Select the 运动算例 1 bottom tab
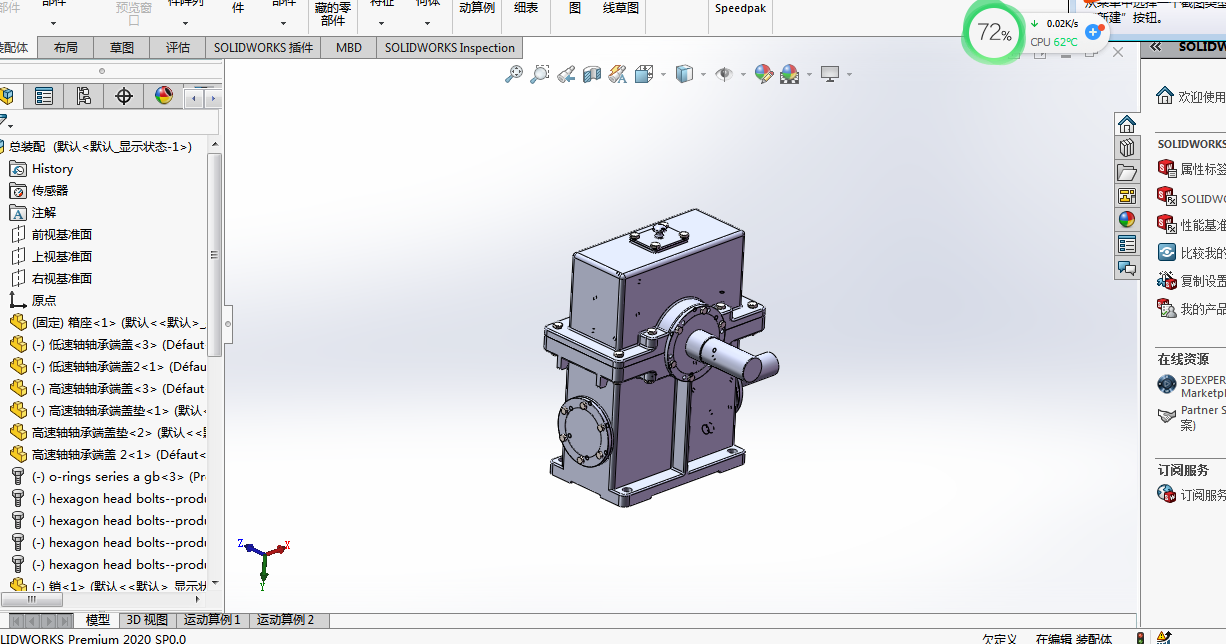The image size is (1226, 644). [212, 620]
